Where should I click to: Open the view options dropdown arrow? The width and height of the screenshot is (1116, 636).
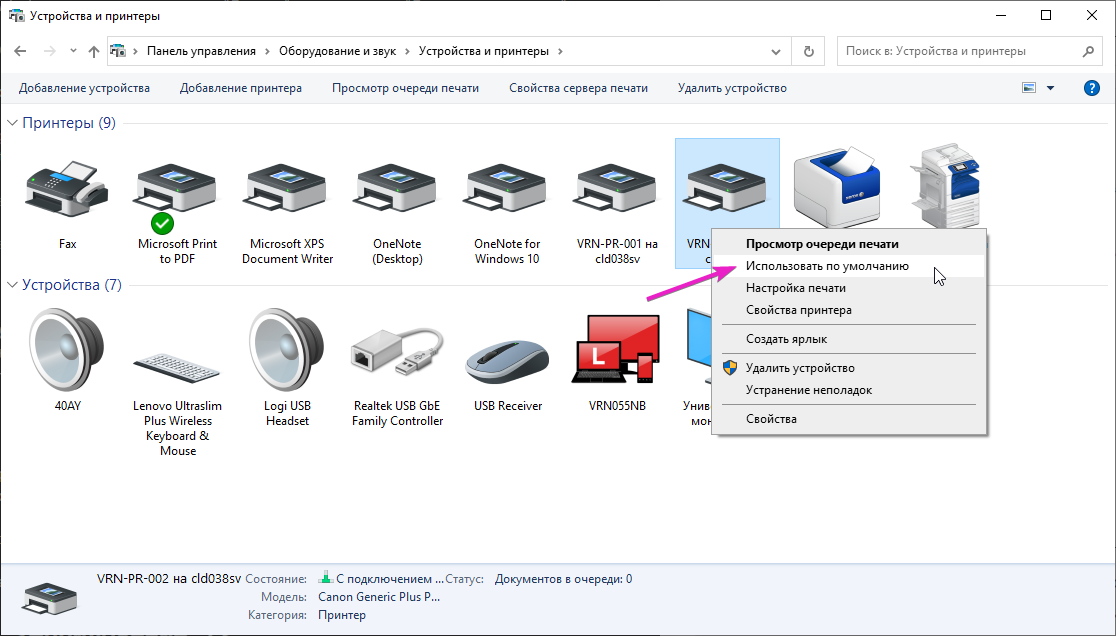(x=1050, y=88)
